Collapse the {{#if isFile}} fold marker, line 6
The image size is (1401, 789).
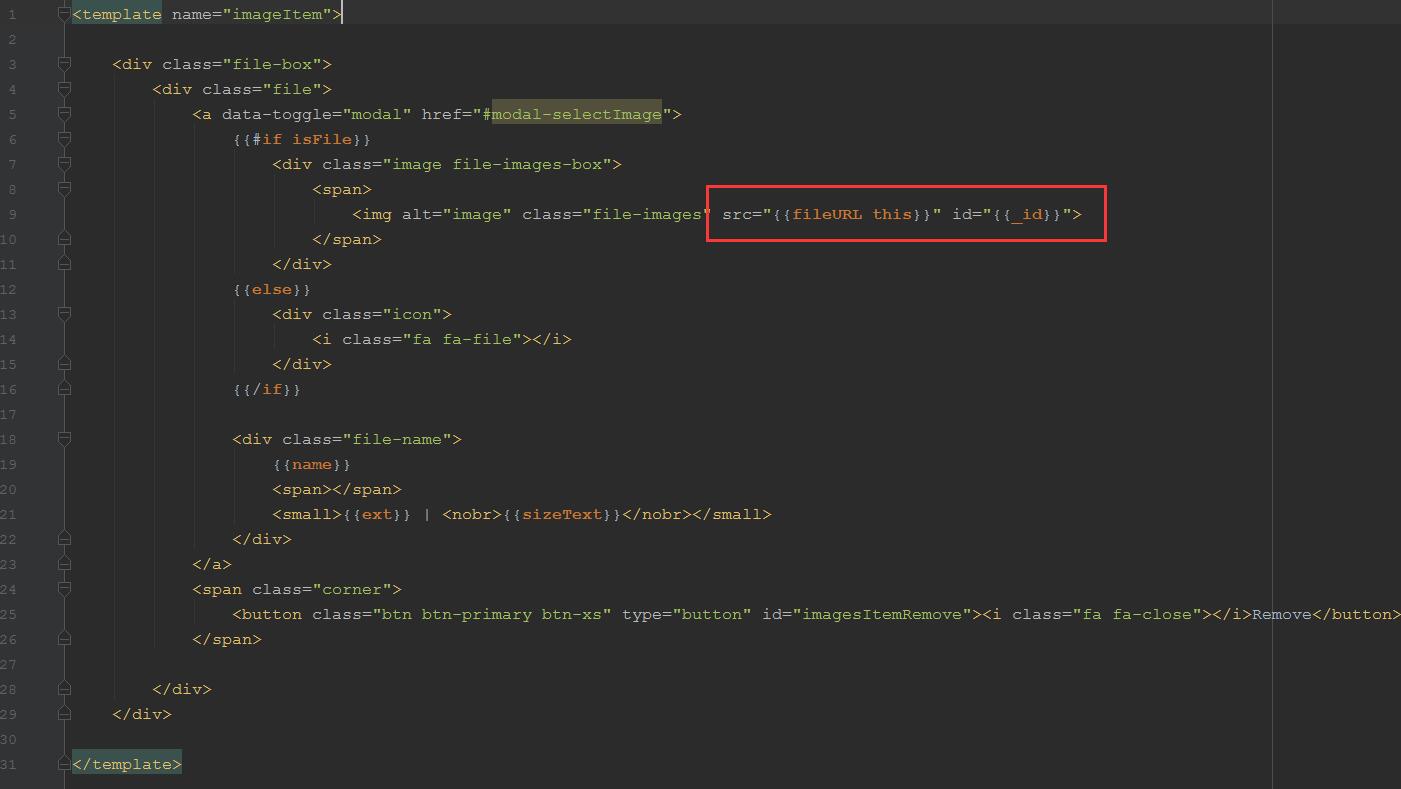click(64, 139)
